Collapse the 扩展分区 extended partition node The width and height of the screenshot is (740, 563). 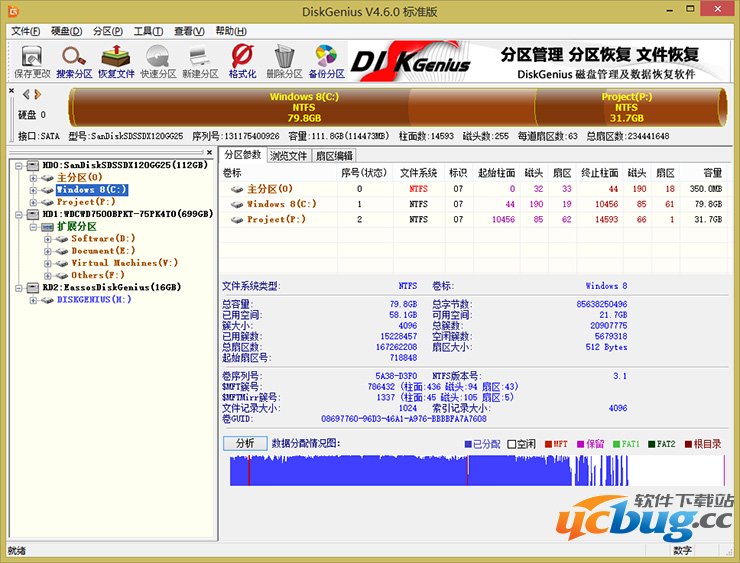point(33,227)
